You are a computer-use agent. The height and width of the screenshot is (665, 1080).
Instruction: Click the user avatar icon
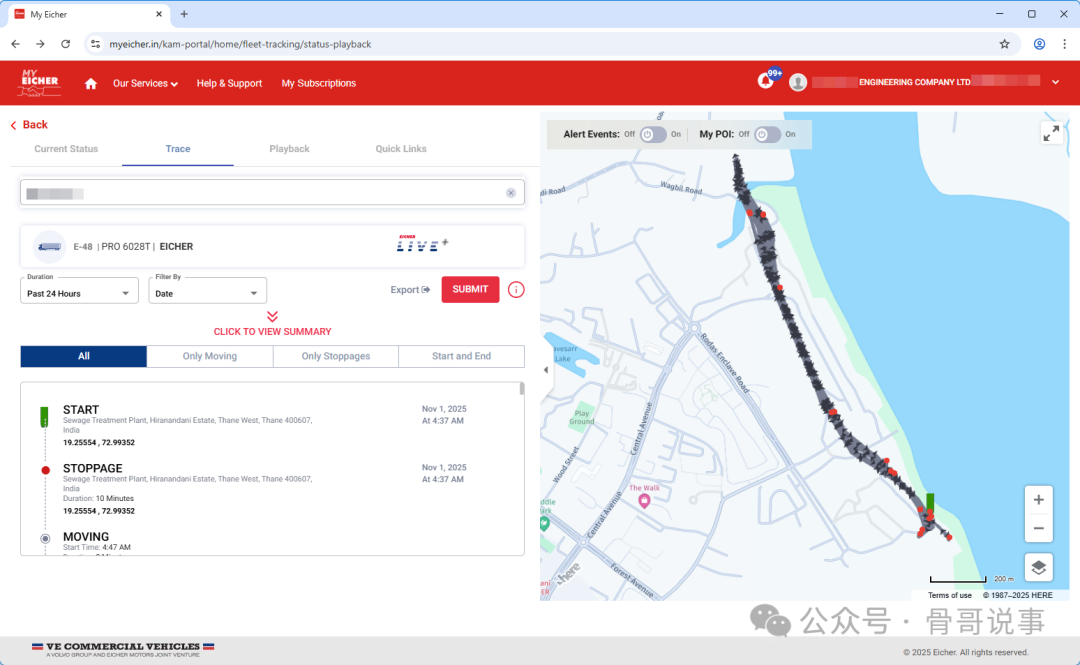pyautogui.click(x=798, y=83)
